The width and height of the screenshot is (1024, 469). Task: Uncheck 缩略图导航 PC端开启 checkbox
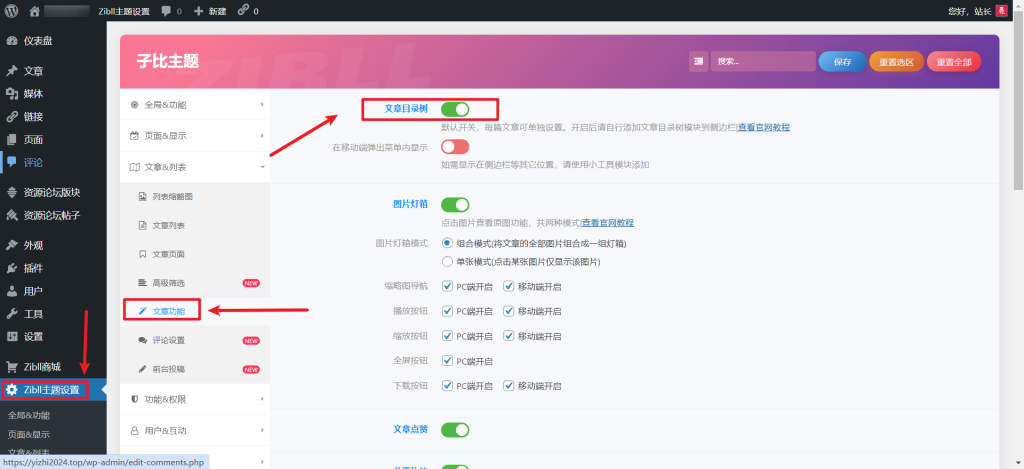pyautogui.click(x=448, y=286)
